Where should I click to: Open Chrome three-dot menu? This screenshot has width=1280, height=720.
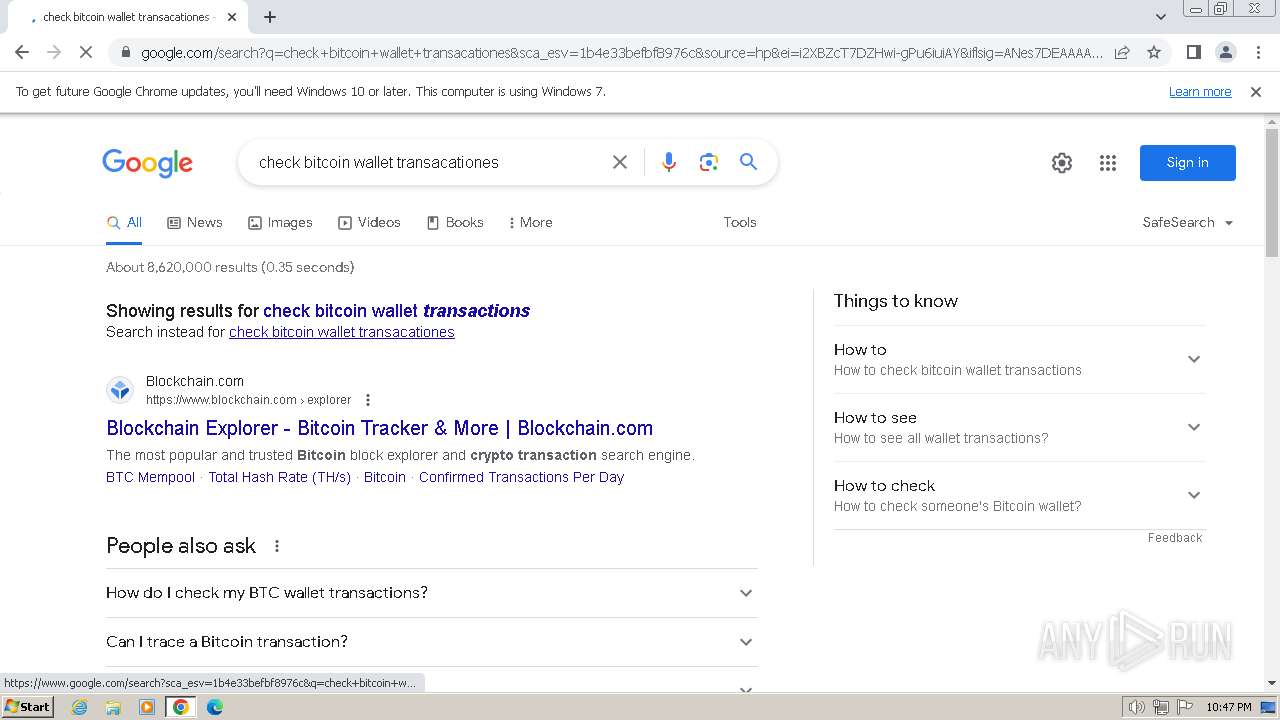[1258, 52]
